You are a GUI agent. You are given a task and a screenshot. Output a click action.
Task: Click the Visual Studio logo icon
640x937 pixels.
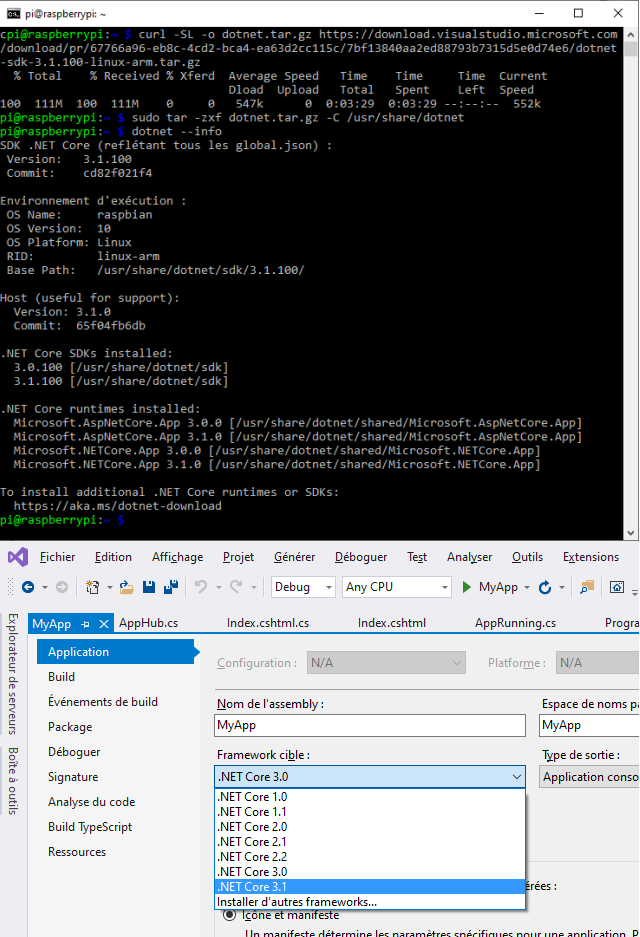pos(18,557)
